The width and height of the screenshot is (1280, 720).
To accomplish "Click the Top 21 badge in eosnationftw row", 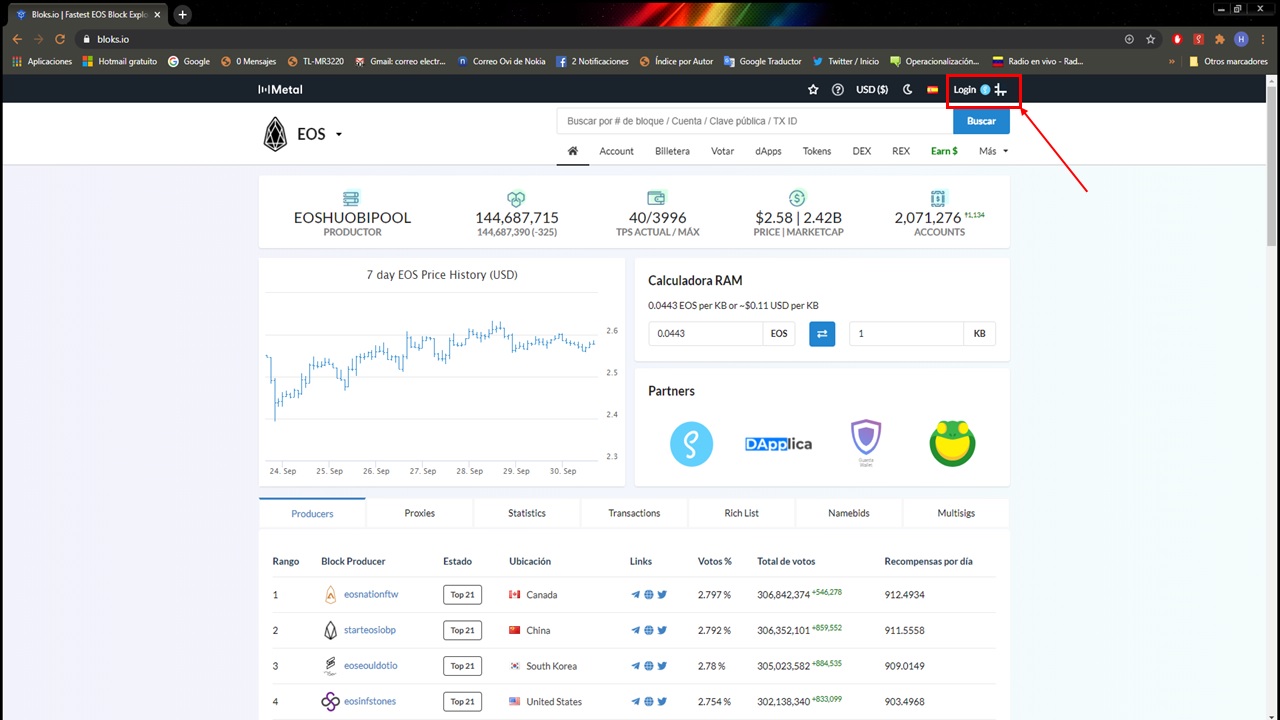I will pos(462,595).
